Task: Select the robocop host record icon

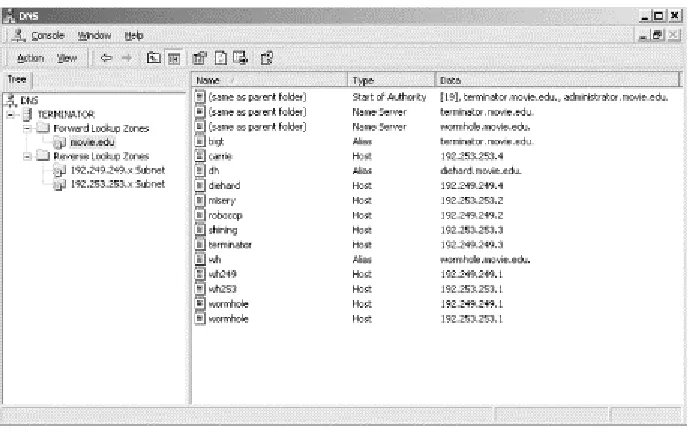Action: (x=200, y=215)
